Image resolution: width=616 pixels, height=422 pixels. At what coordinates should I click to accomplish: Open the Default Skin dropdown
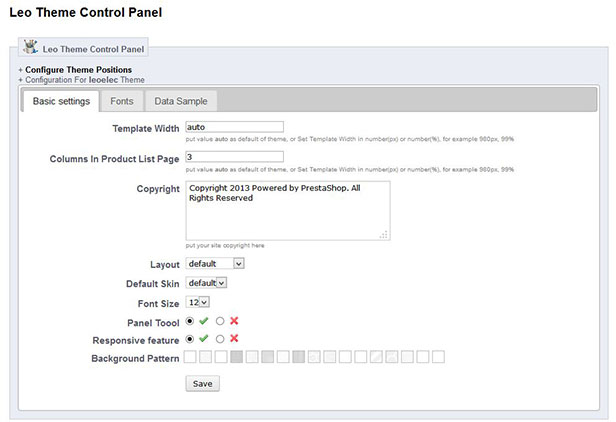click(206, 283)
